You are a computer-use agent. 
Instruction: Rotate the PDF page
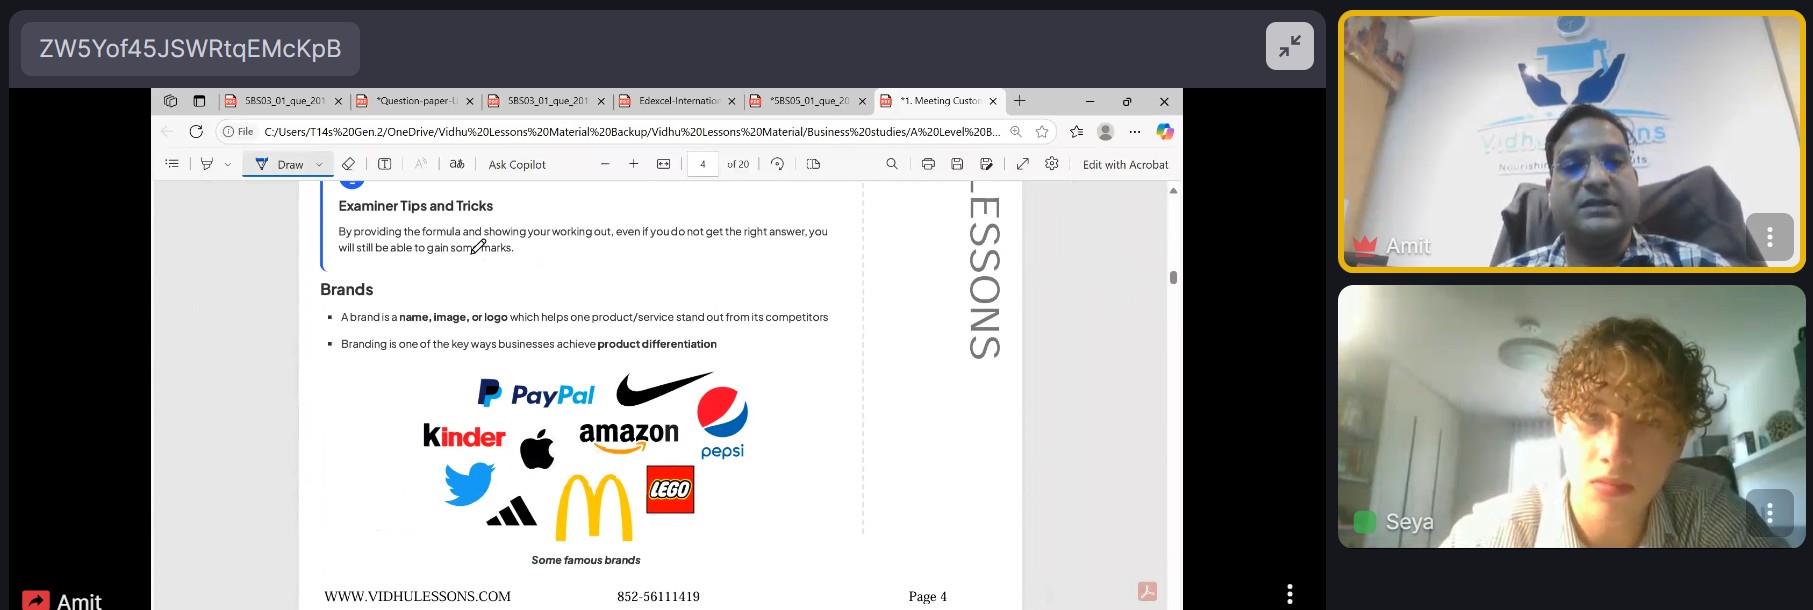pos(777,164)
